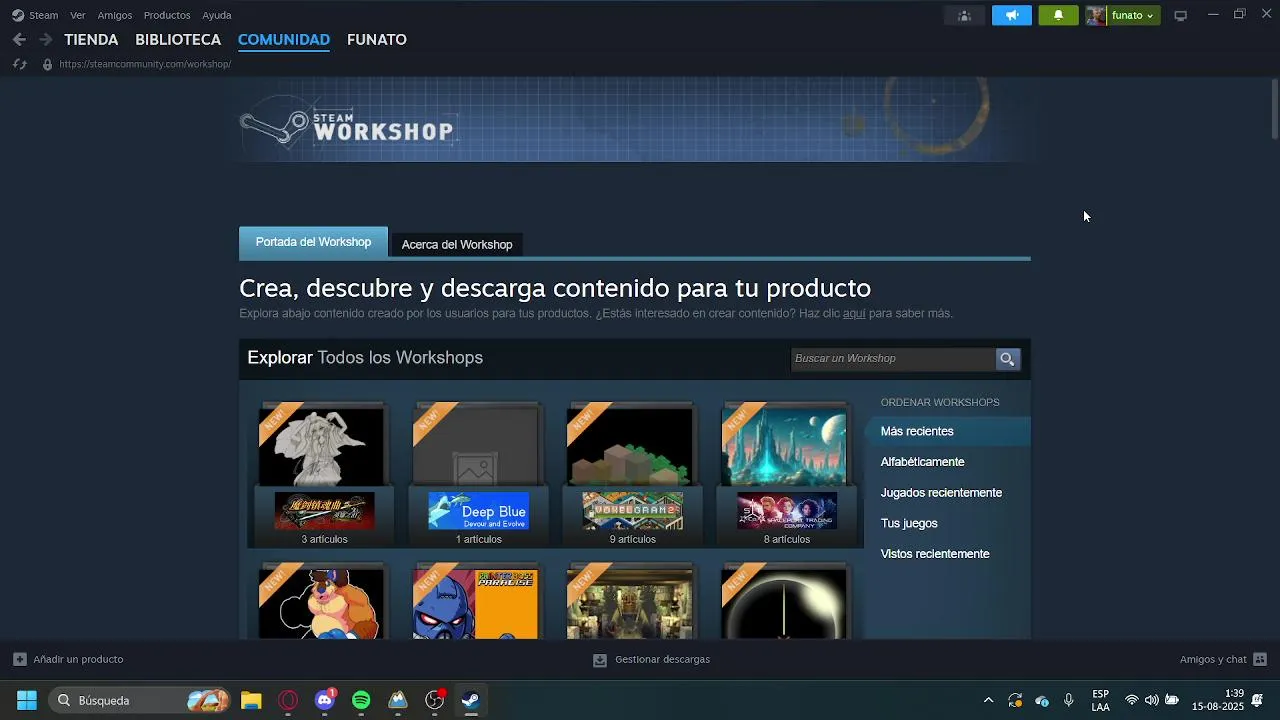
Task: Open the volume speaker tray icon
Action: [x=1152, y=700]
